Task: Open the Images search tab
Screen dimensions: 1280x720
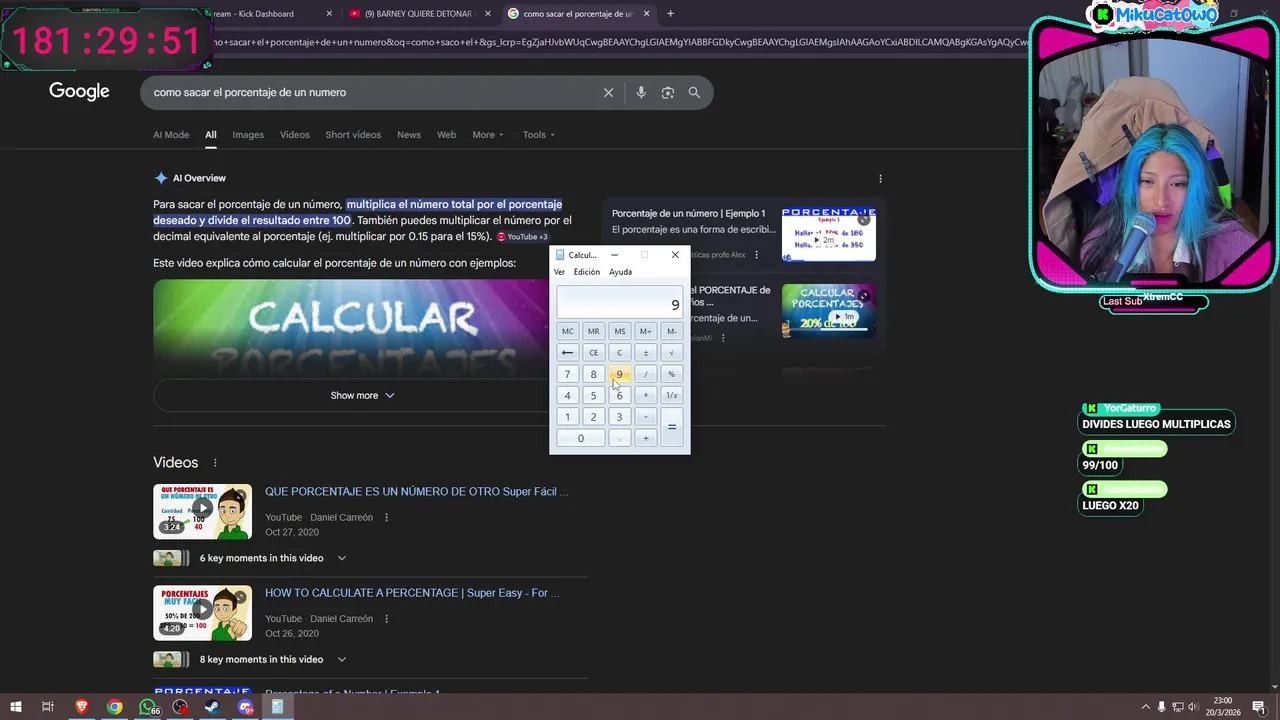Action: (248, 135)
